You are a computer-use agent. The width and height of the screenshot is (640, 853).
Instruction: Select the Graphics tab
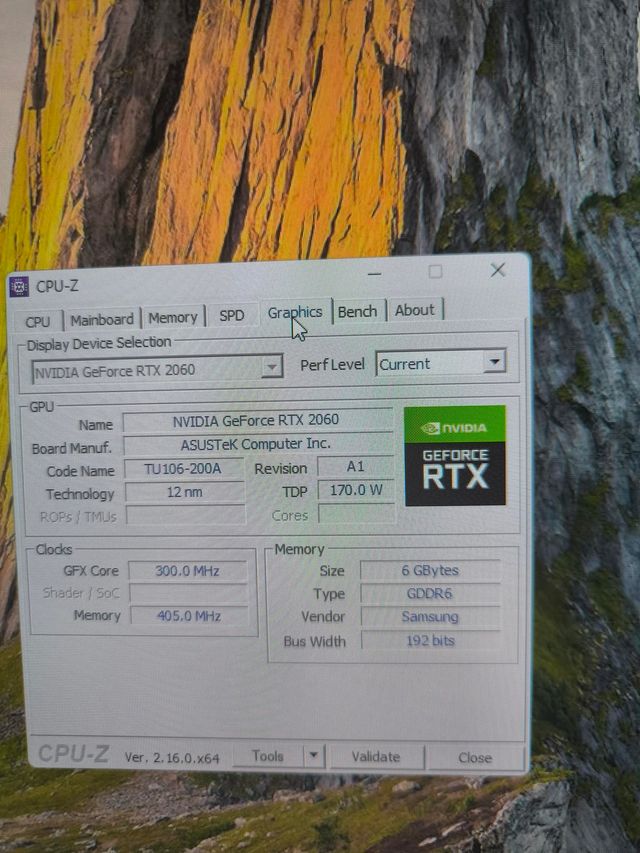coord(295,312)
